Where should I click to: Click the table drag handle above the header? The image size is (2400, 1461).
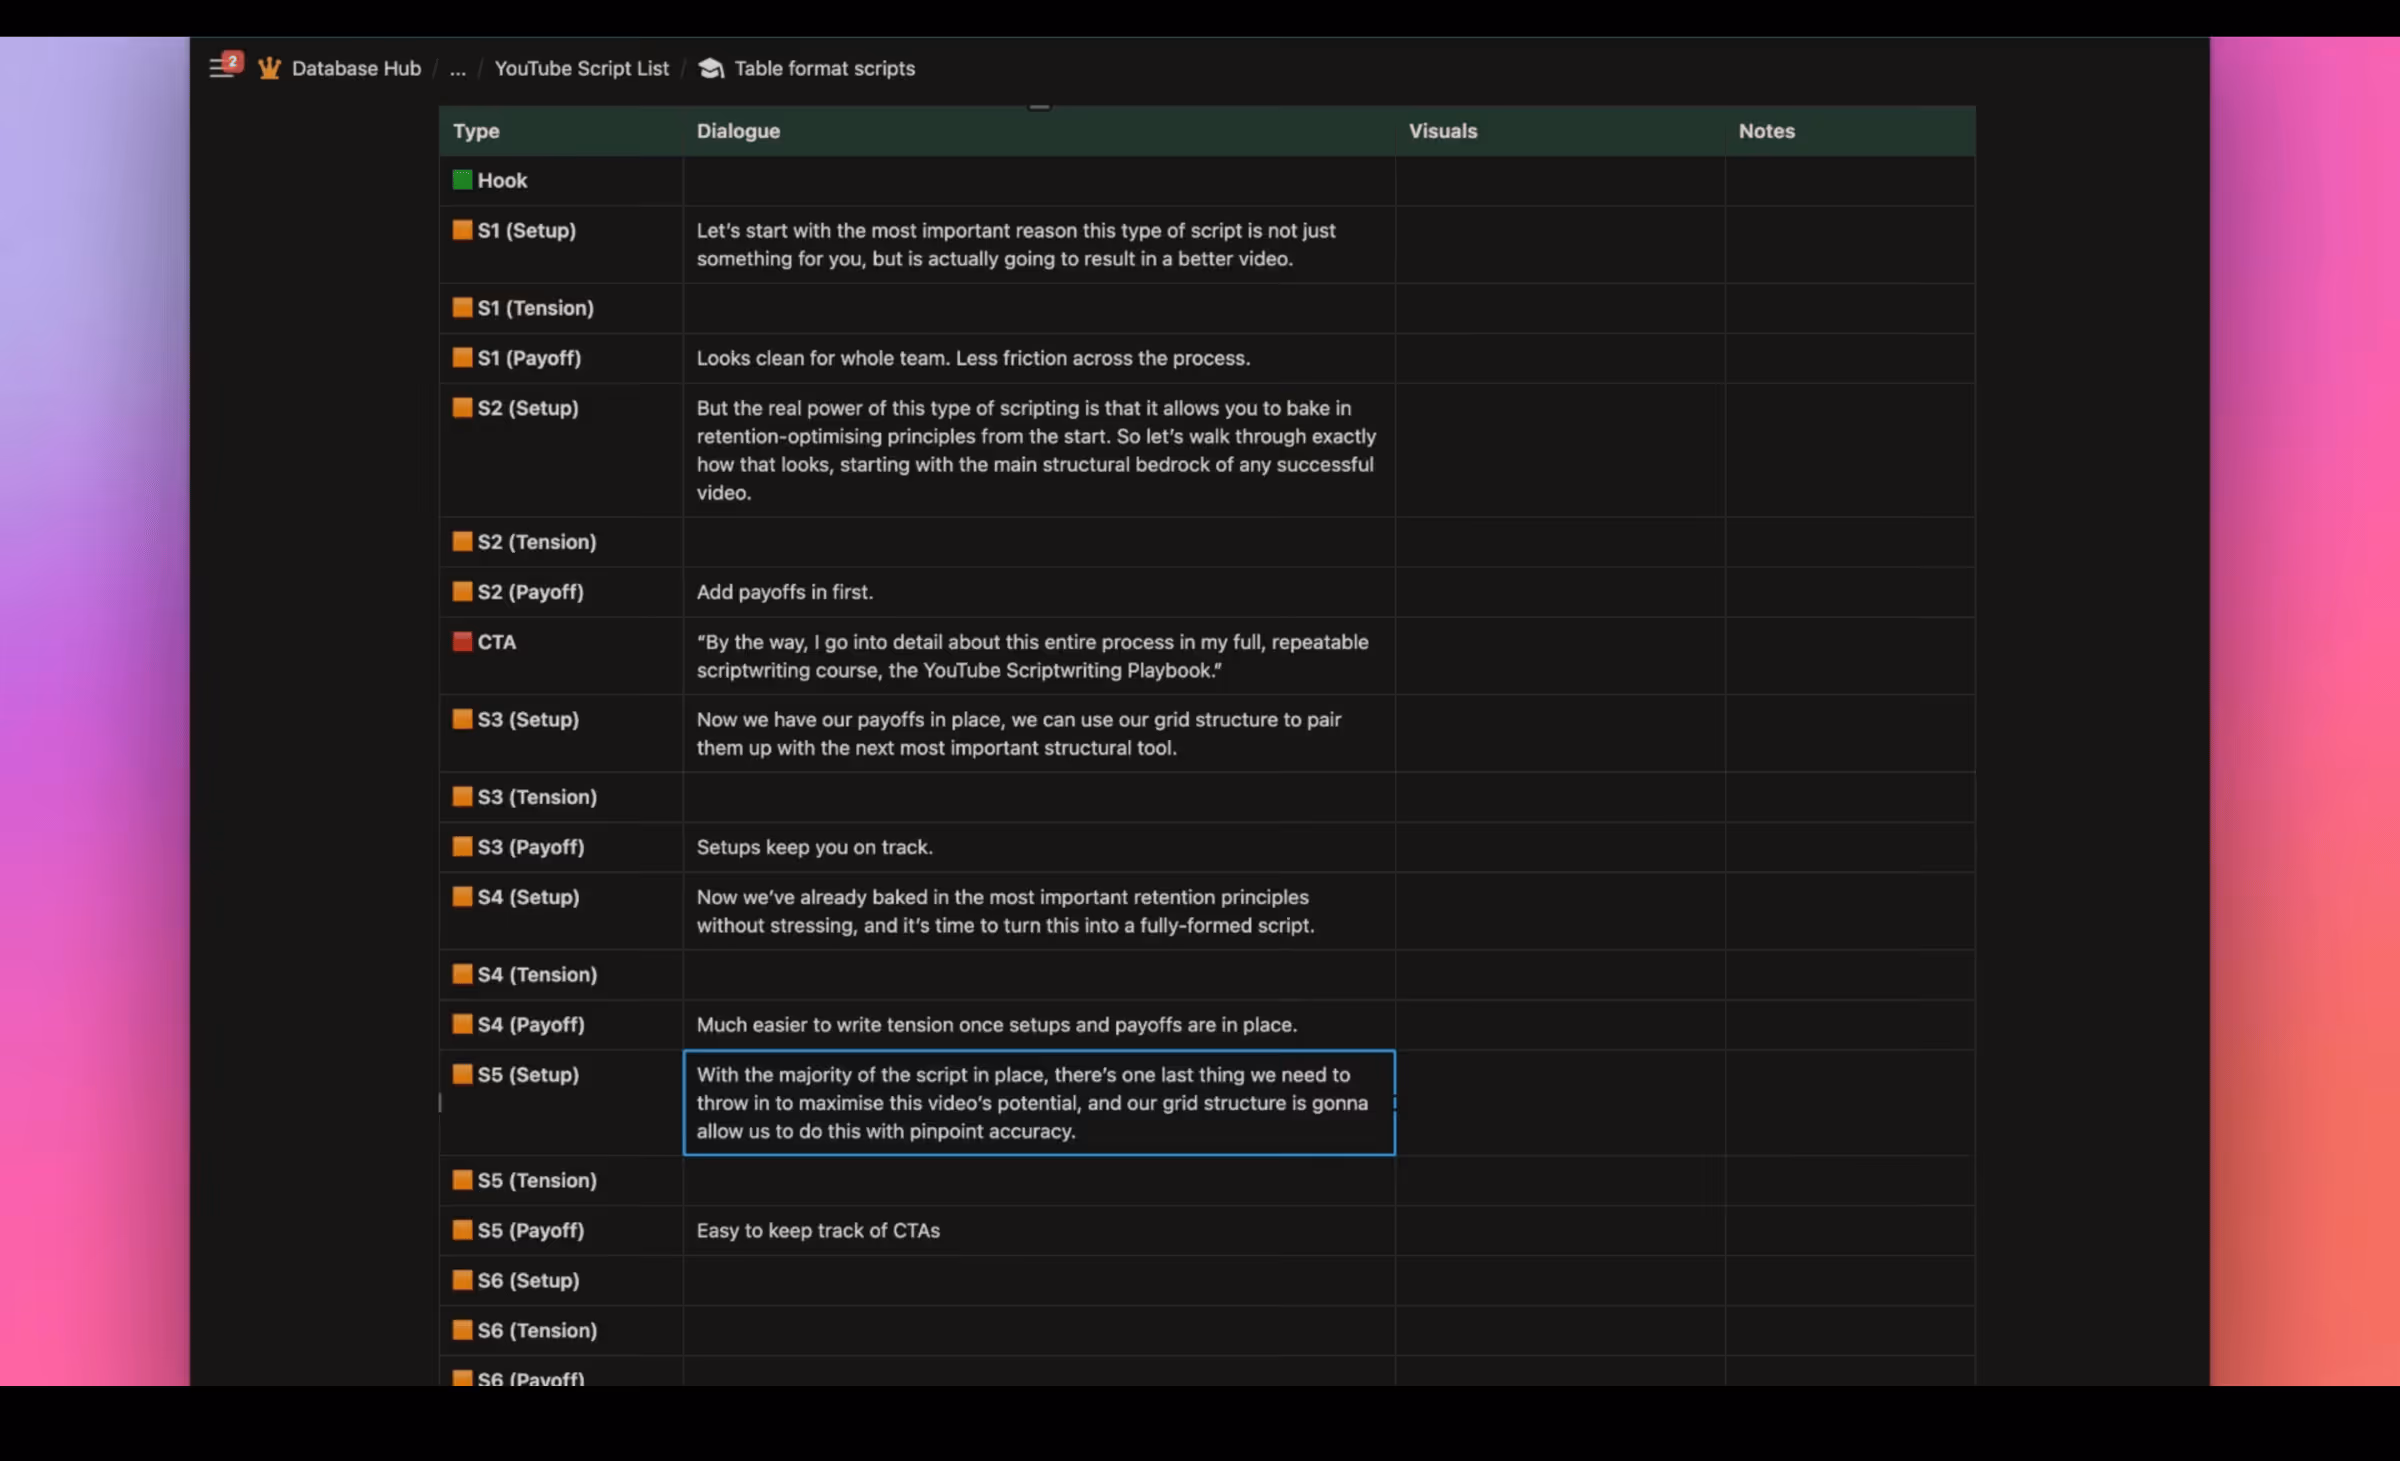coord(1039,106)
